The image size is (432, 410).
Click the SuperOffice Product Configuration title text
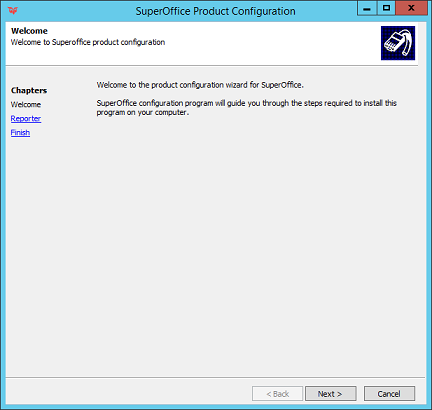(215, 11)
